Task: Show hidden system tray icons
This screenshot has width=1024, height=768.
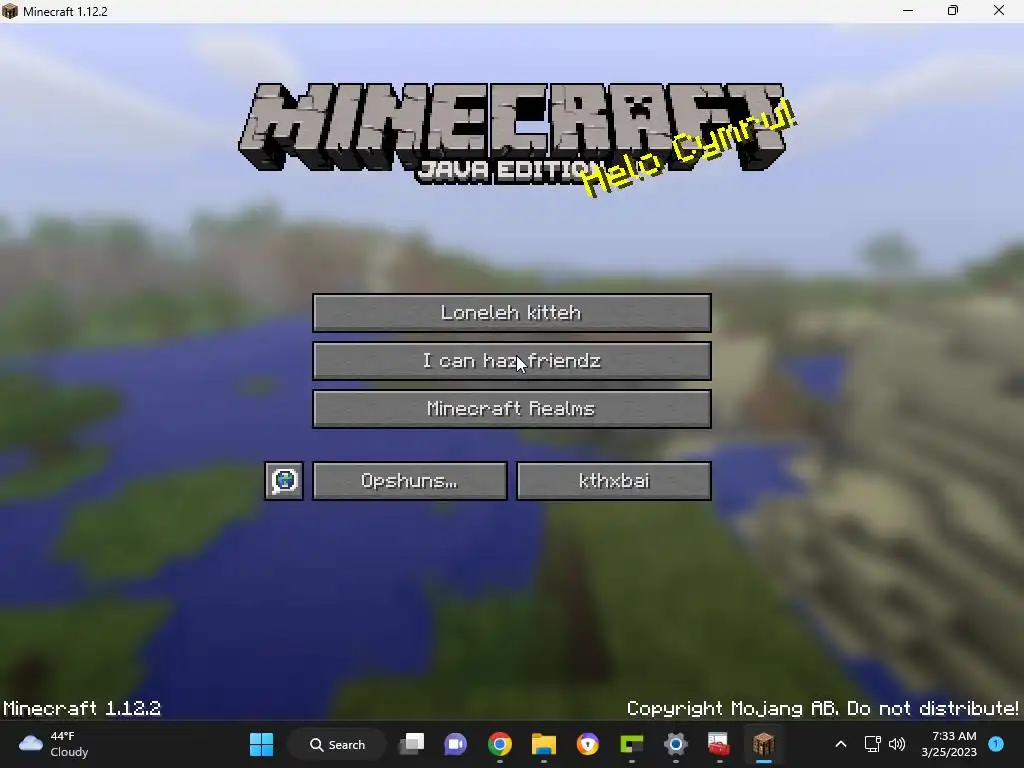Action: tap(841, 744)
